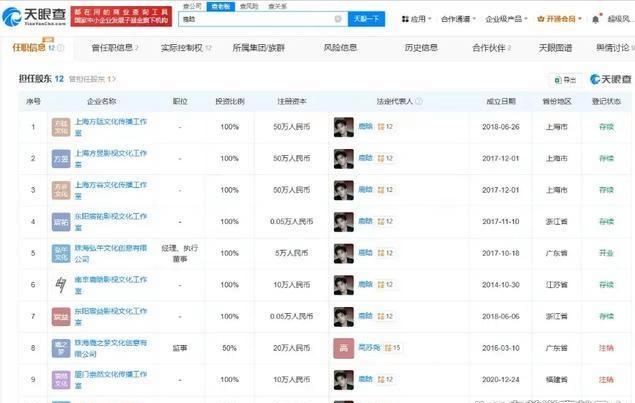Click the red company logo in row 7
The width and height of the screenshot is (635, 403).
coord(61,316)
